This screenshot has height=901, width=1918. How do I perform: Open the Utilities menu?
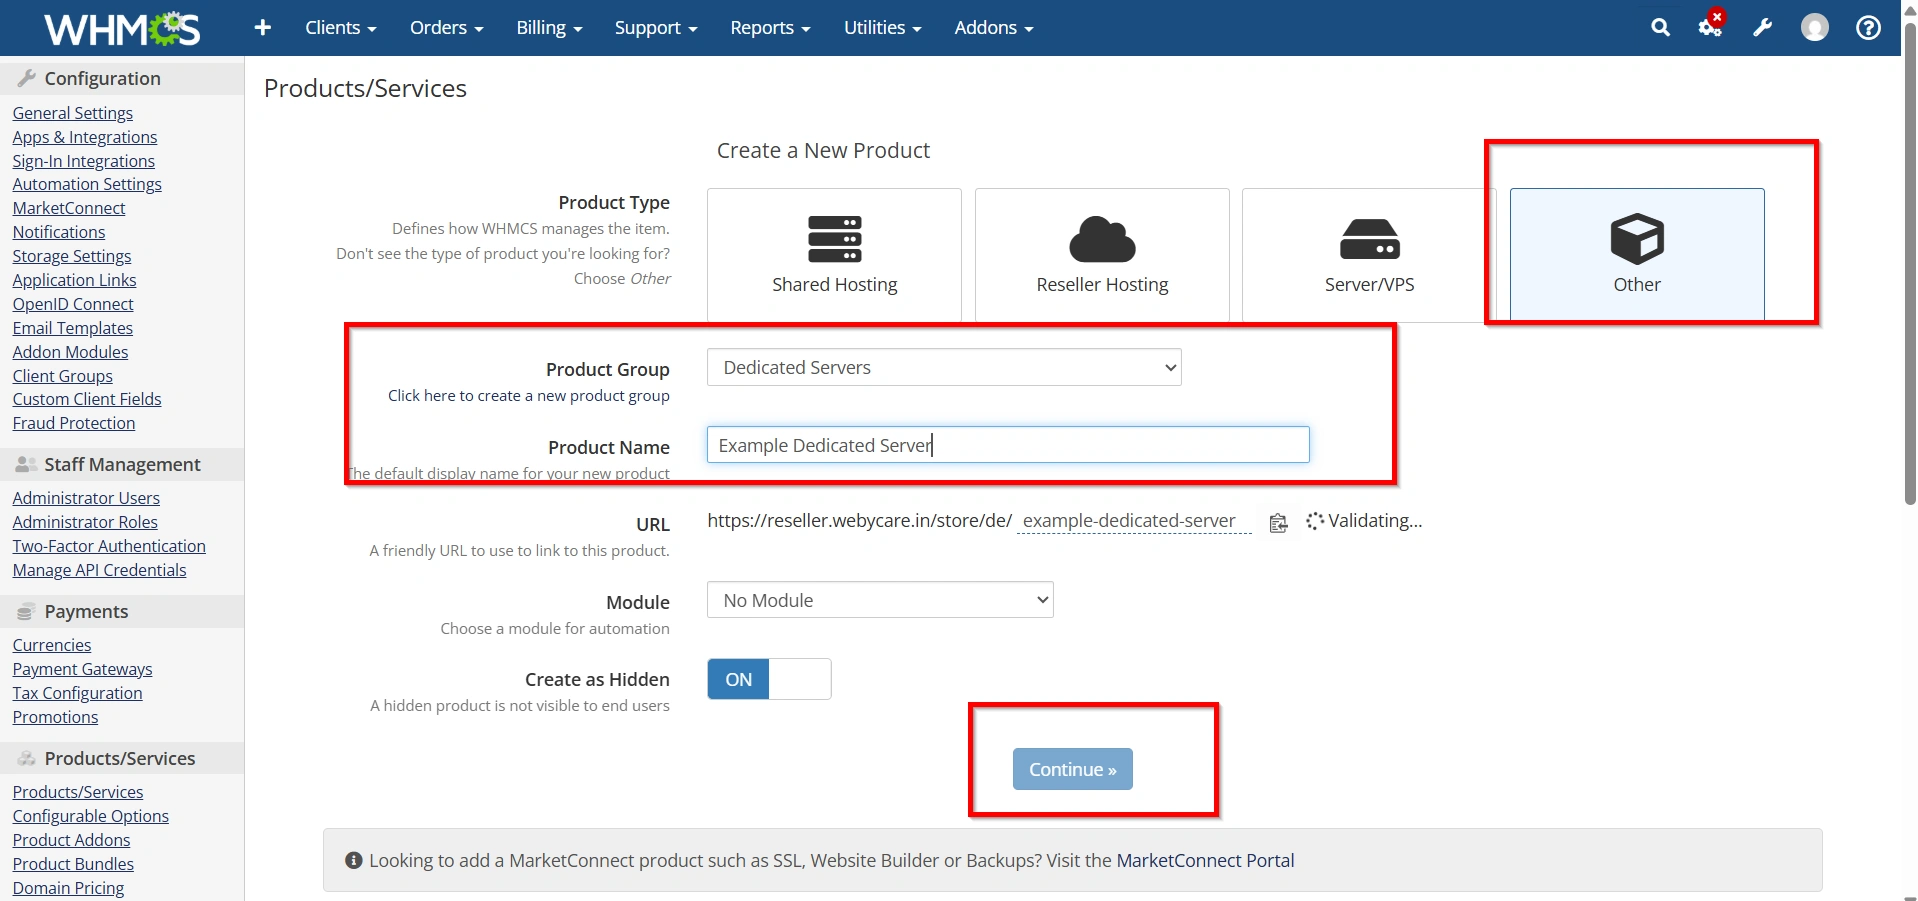pyautogui.click(x=882, y=28)
